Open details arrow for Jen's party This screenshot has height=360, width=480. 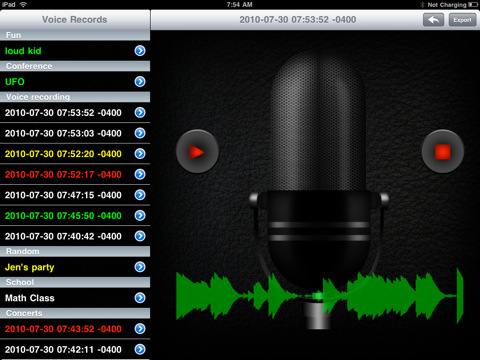coord(140,267)
